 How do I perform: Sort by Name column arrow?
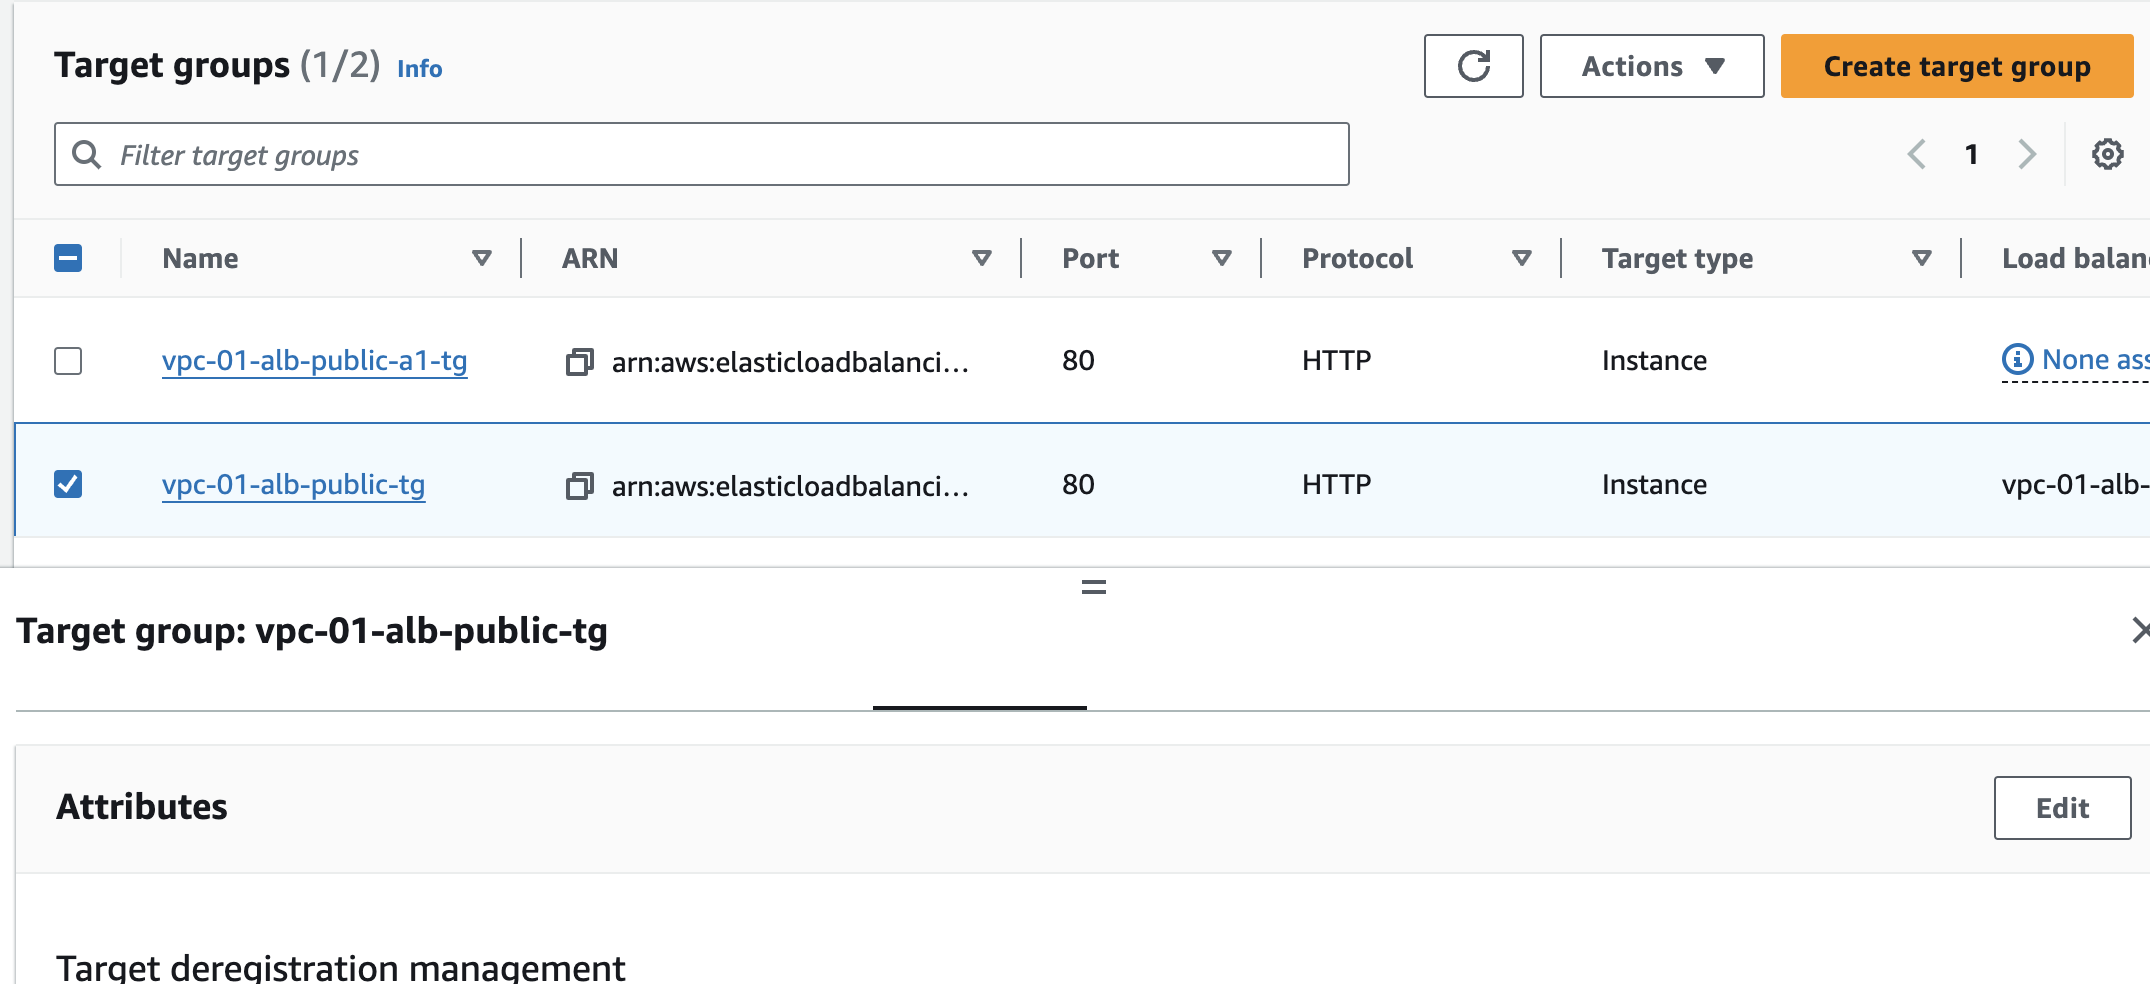click(x=482, y=258)
